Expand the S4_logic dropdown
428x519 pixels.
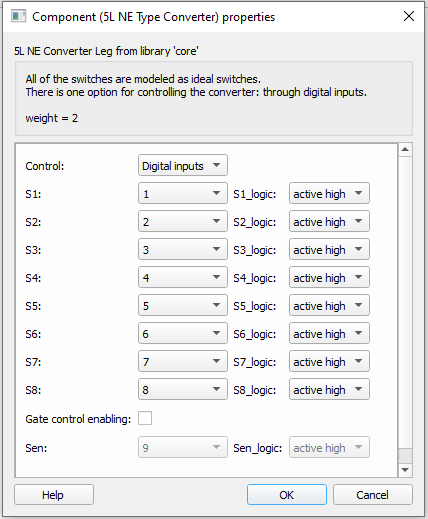coord(329,277)
